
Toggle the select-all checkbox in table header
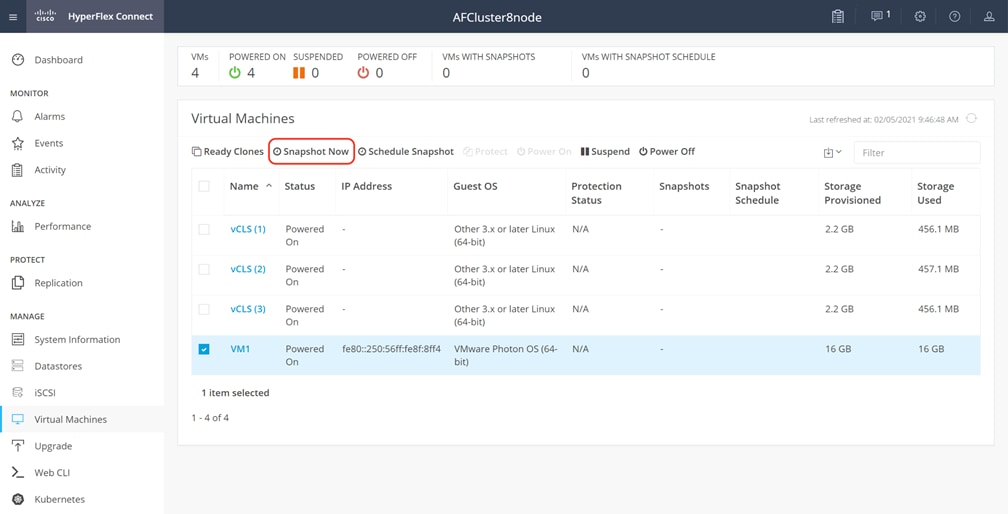204,186
